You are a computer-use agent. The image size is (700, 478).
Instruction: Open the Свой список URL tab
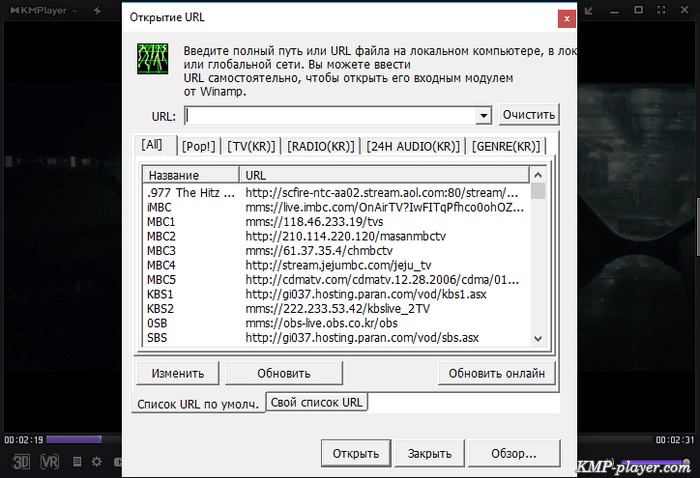tap(317, 402)
